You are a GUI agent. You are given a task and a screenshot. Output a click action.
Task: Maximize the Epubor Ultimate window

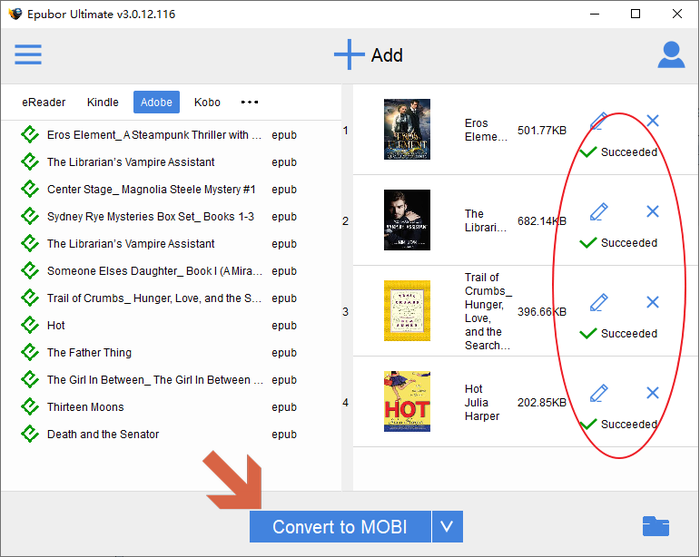coord(635,14)
